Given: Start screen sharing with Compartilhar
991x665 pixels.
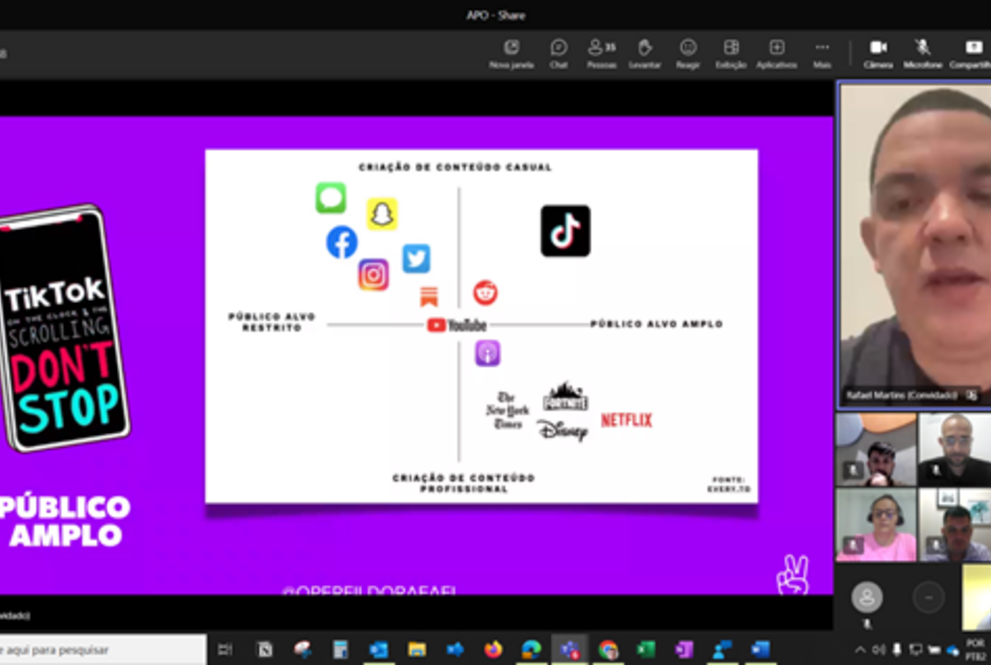Looking at the screenshot, I should coord(972,52).
